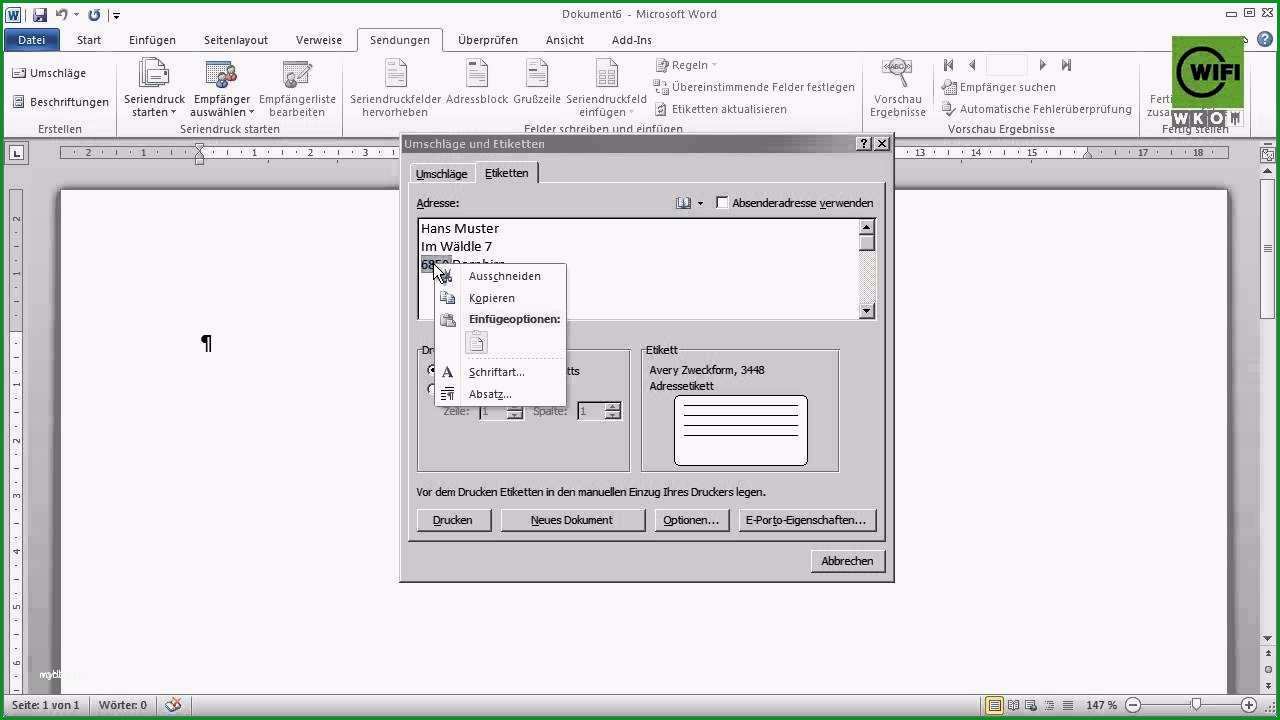Click the zoom in plus button

1249,705
